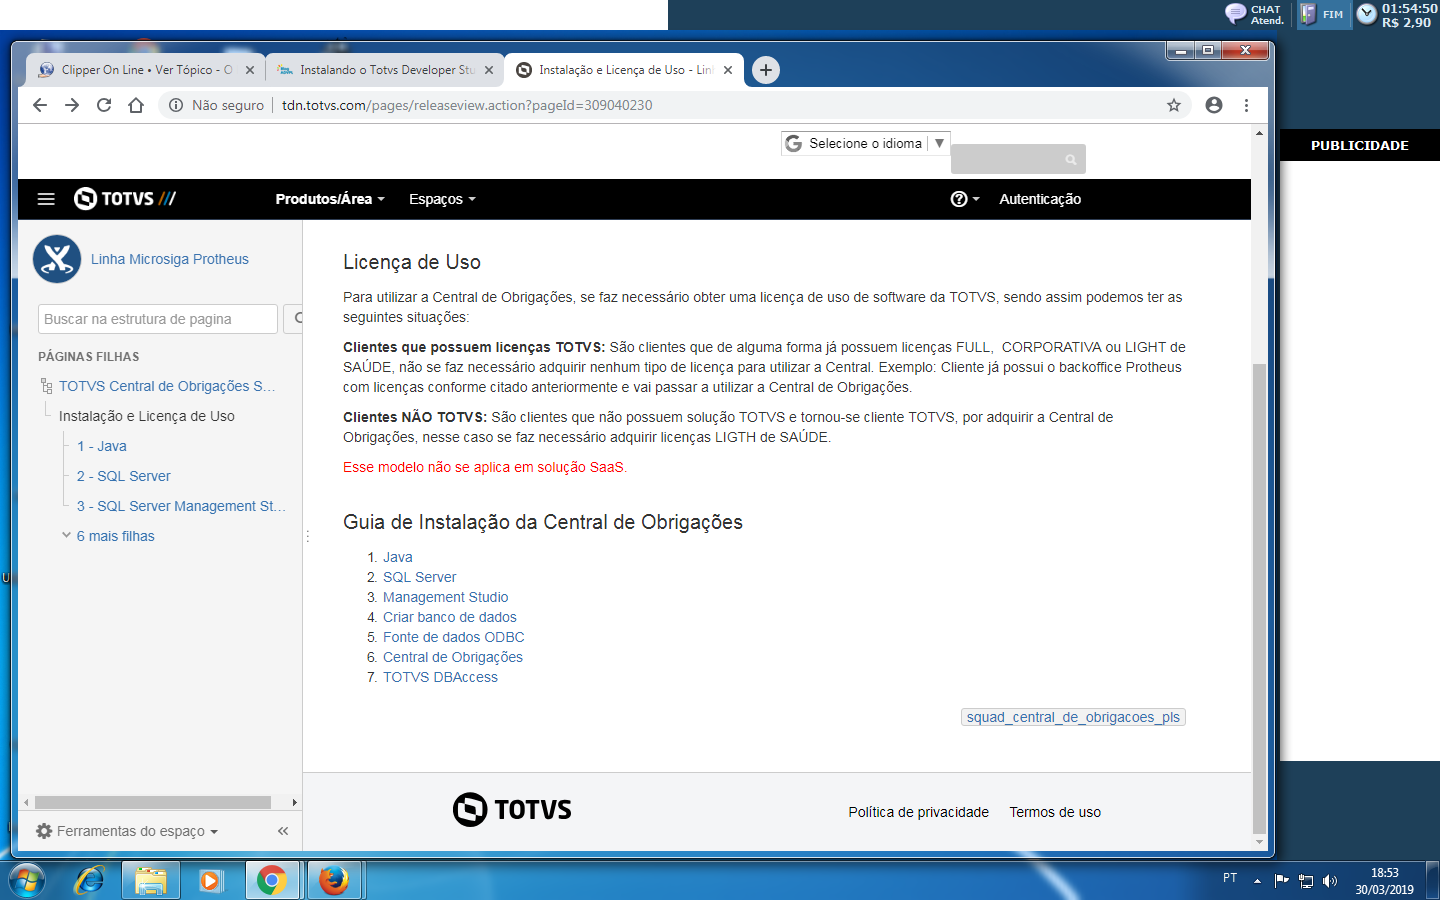Viewport: 1440px width, 900px height.
Task: Open the 1 - Java child page
Action: tap(102, 446)
